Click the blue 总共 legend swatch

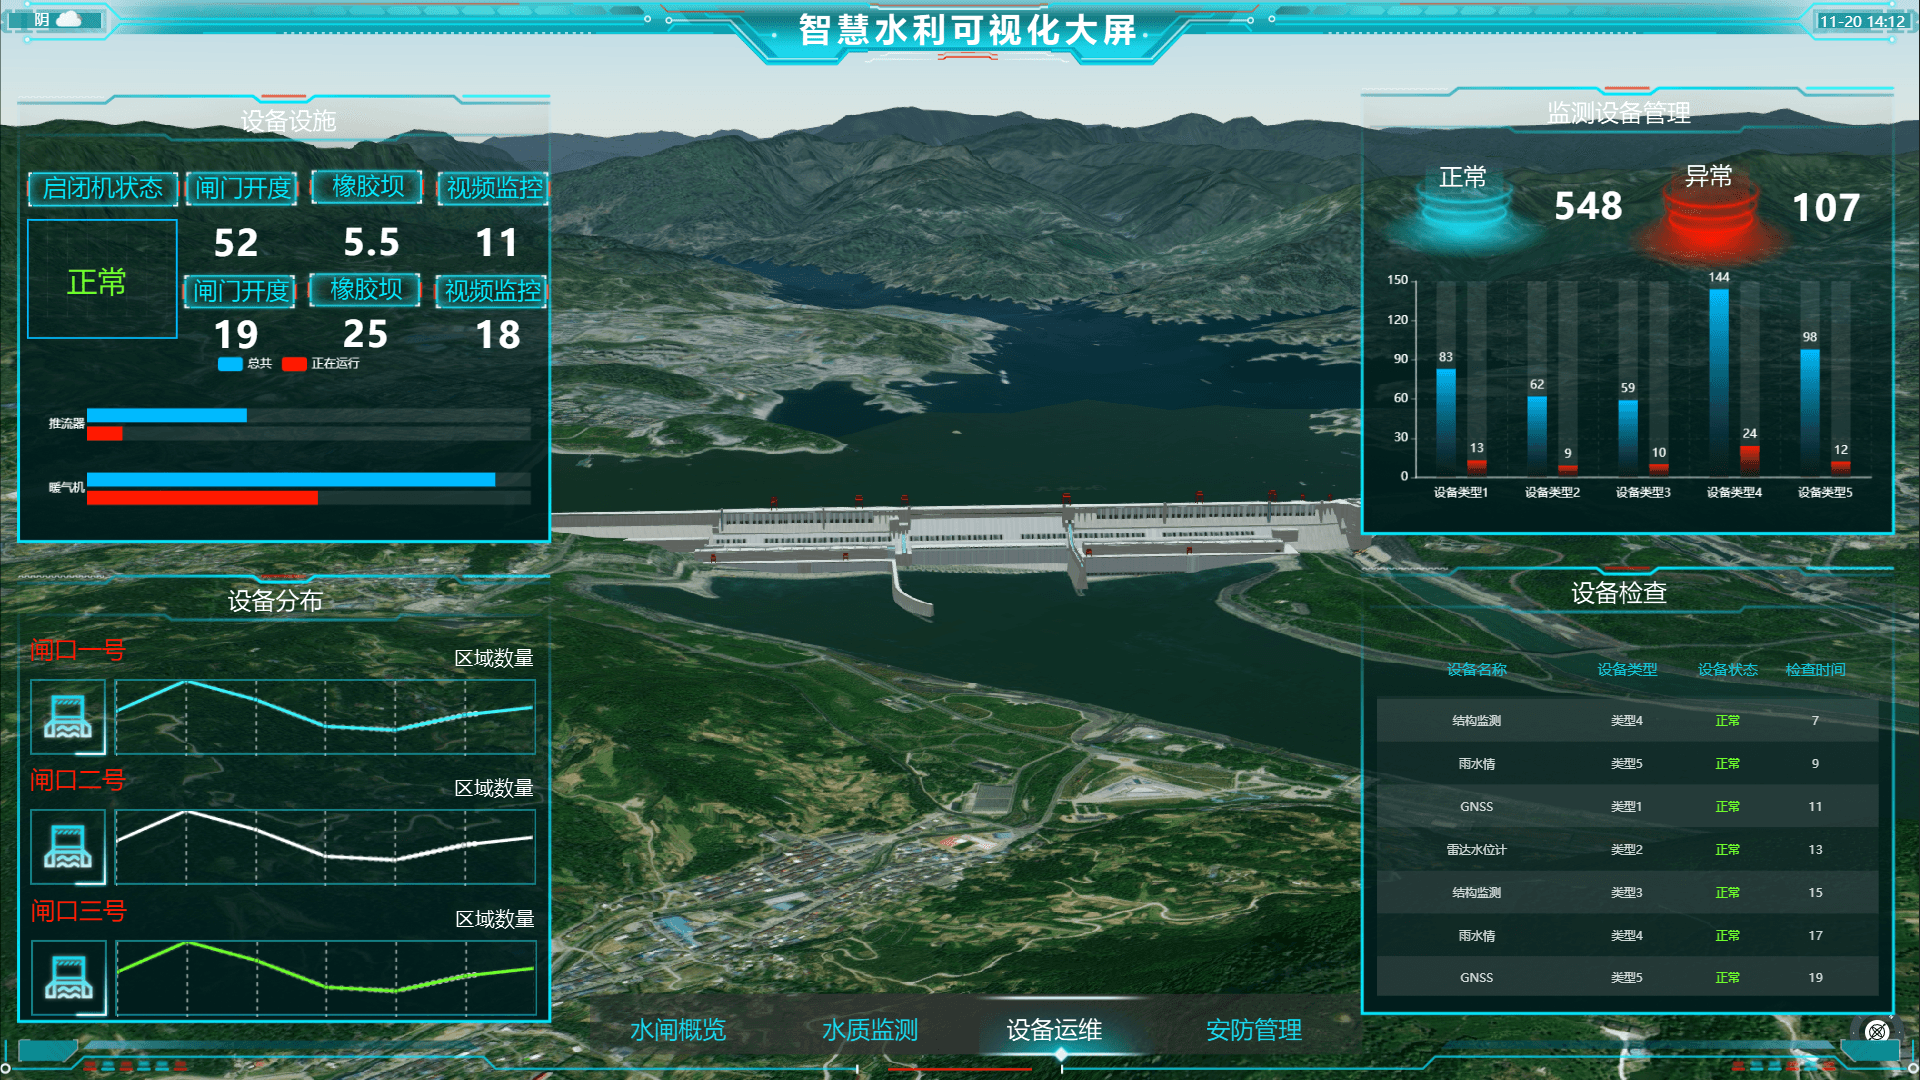(x=230, y=364)
